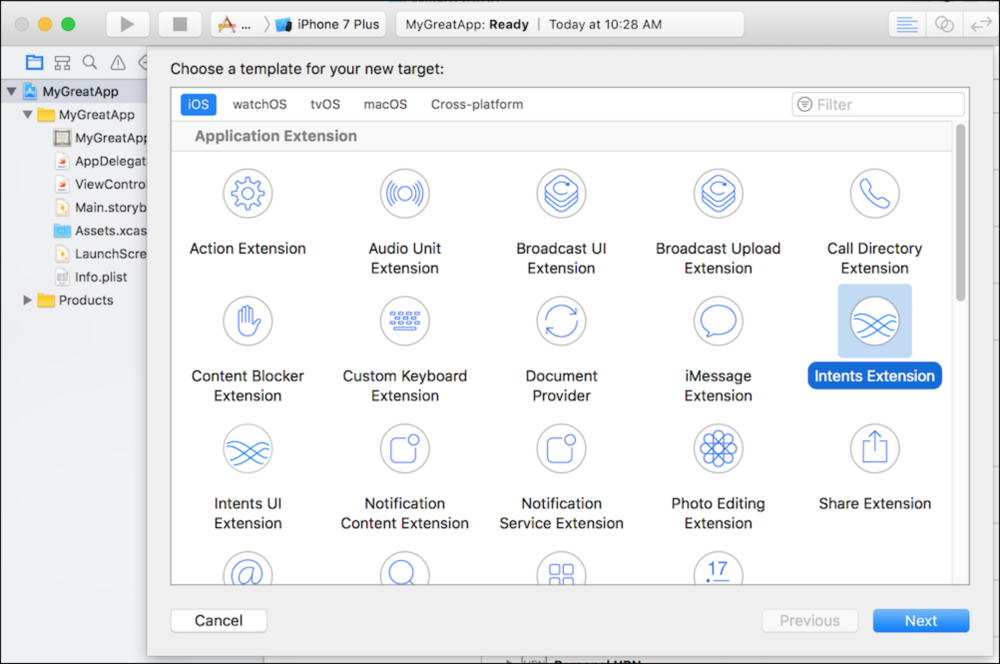Open AppDelegate swift file in navigator
The height and width of the screenshot is (664, 1000).
(101, 161)
